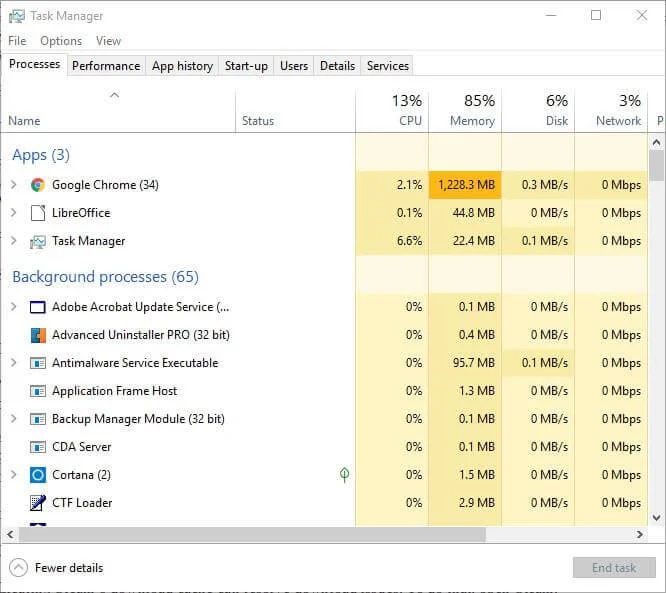
Task: Click the End task button
Action: tap(614, 568)
